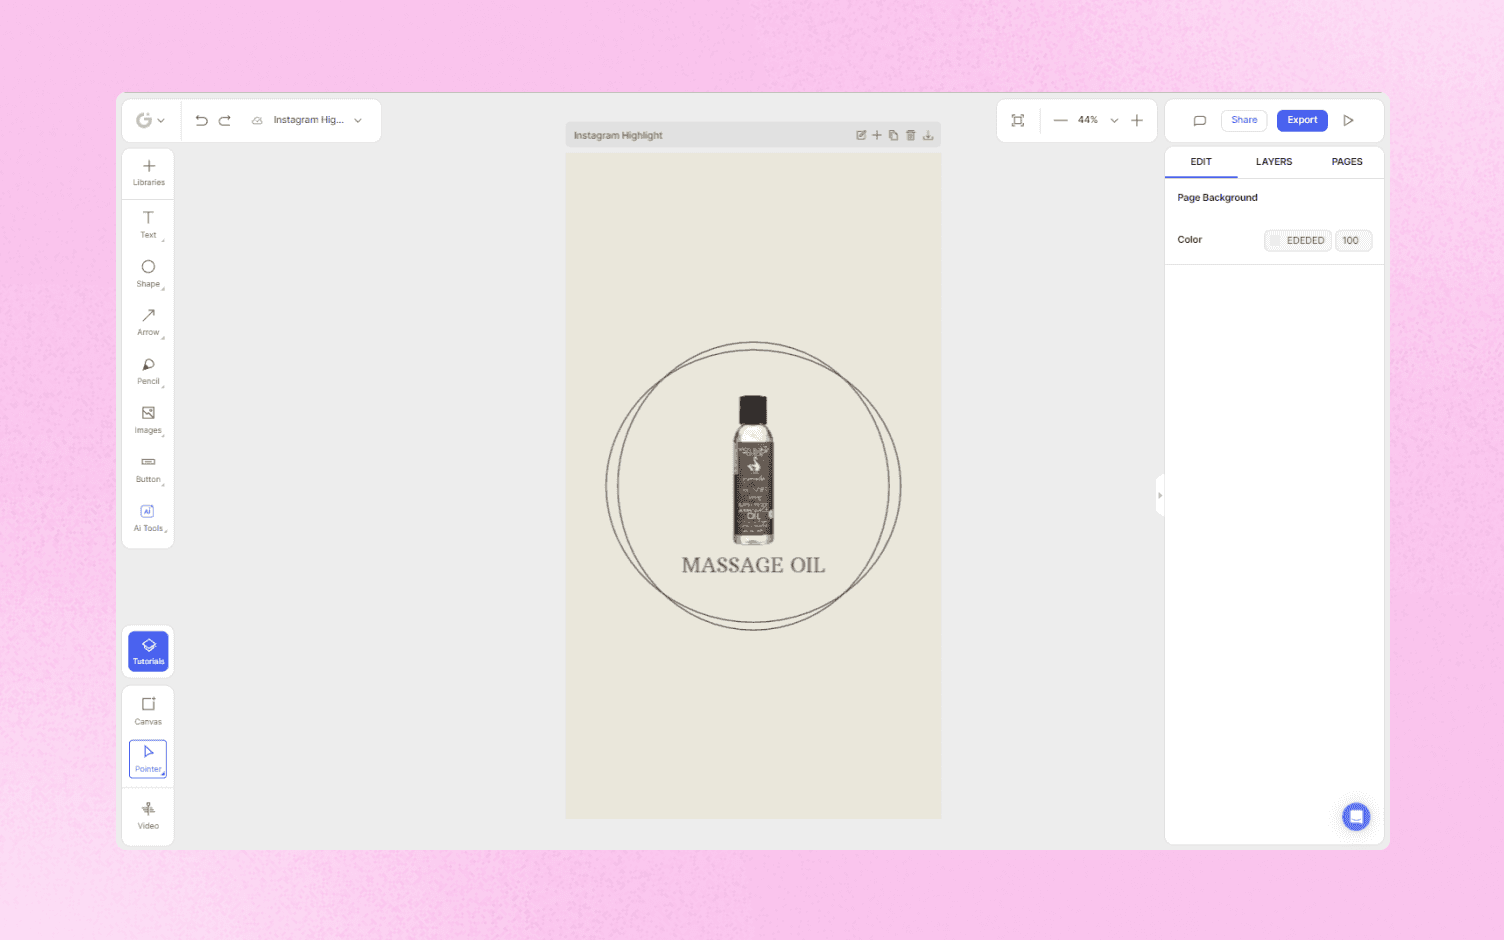Open the Share dialog
This screenshot has height=940, width=1504.
pos(1243,120)
